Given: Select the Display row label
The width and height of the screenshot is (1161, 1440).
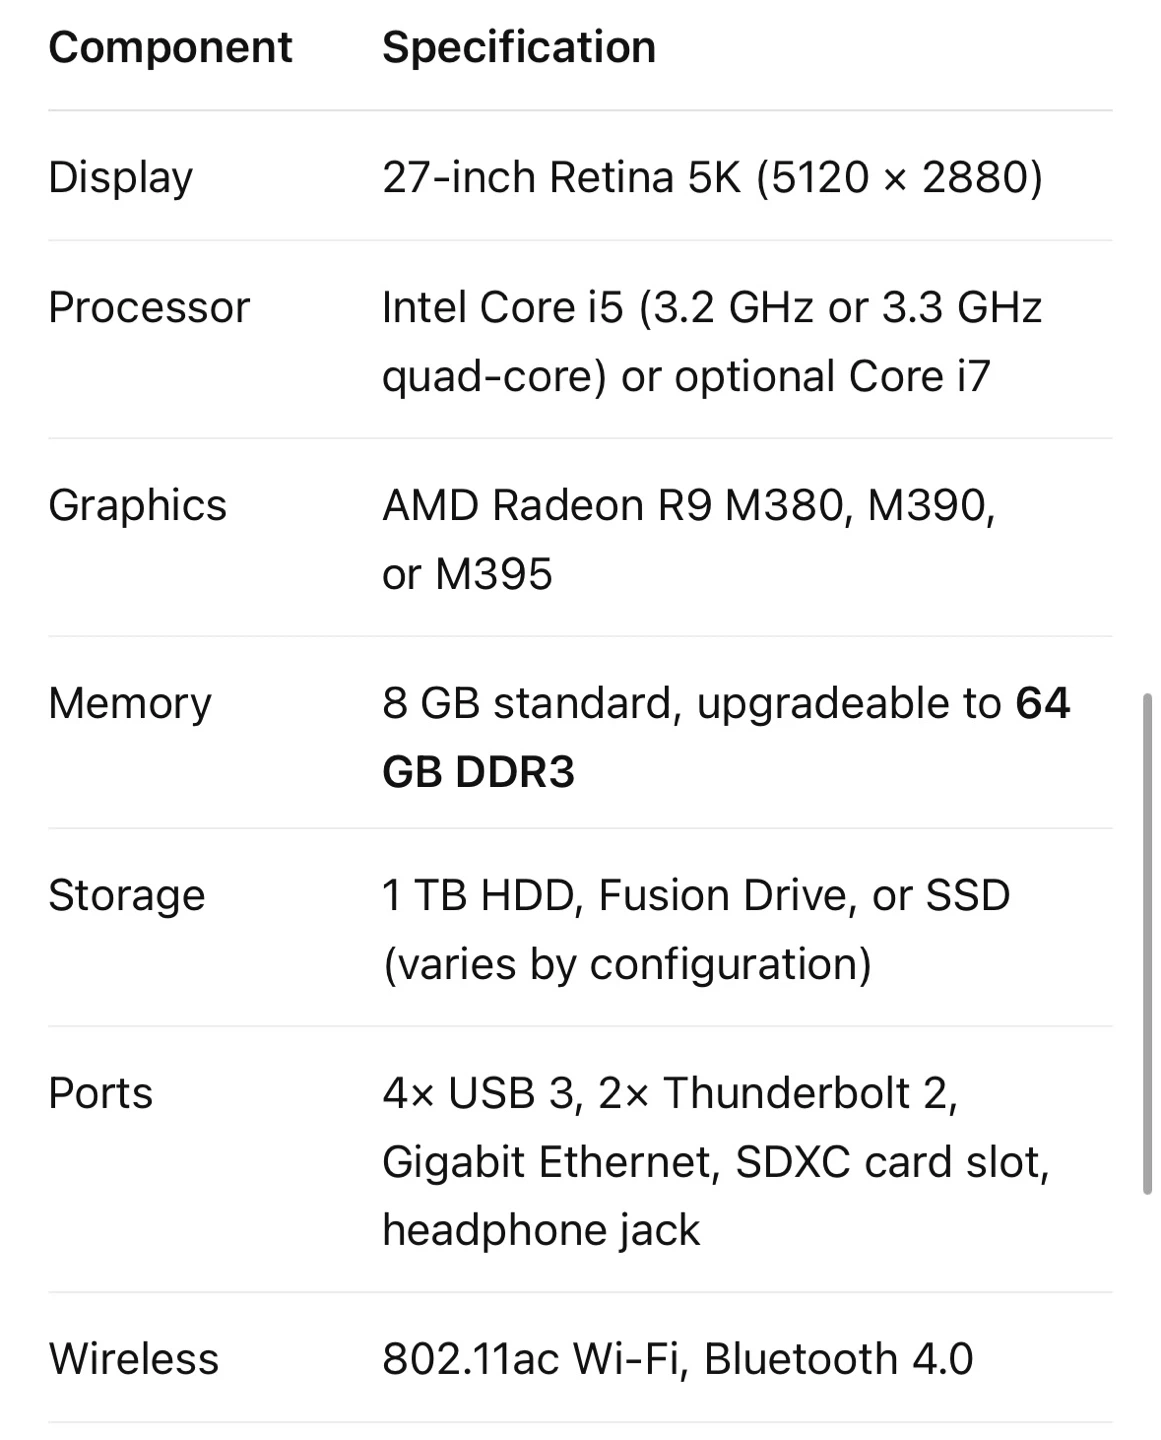Looking at the screenshot, I should pos(120,178).
